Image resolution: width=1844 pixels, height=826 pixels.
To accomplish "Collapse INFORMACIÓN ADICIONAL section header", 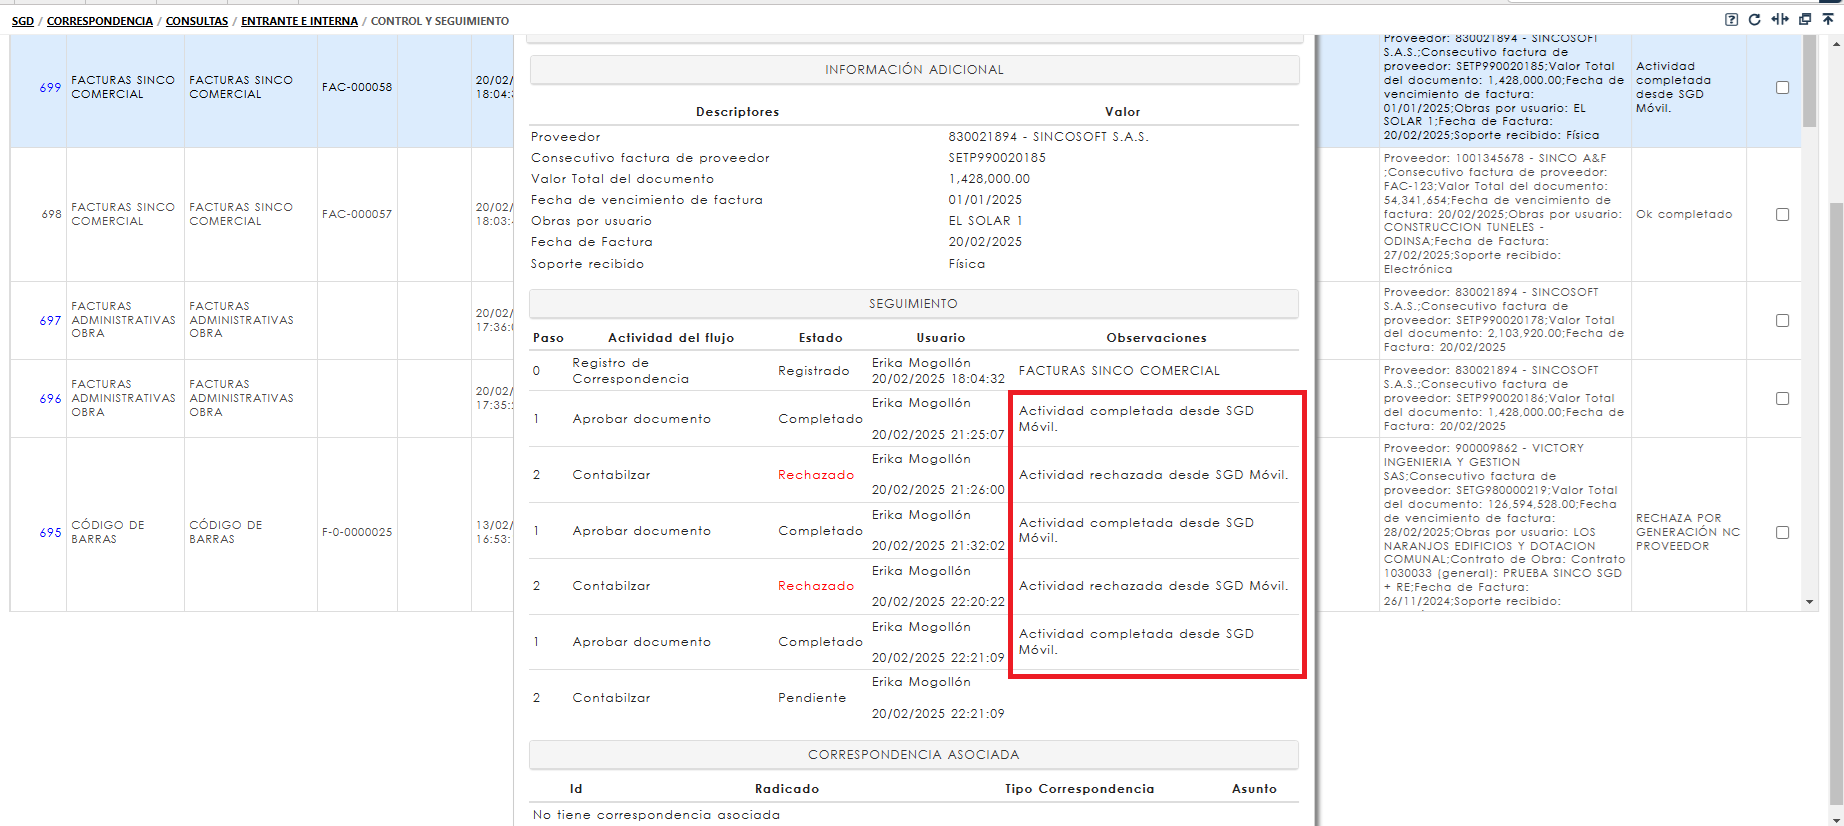I will click(x=914, y=70).
